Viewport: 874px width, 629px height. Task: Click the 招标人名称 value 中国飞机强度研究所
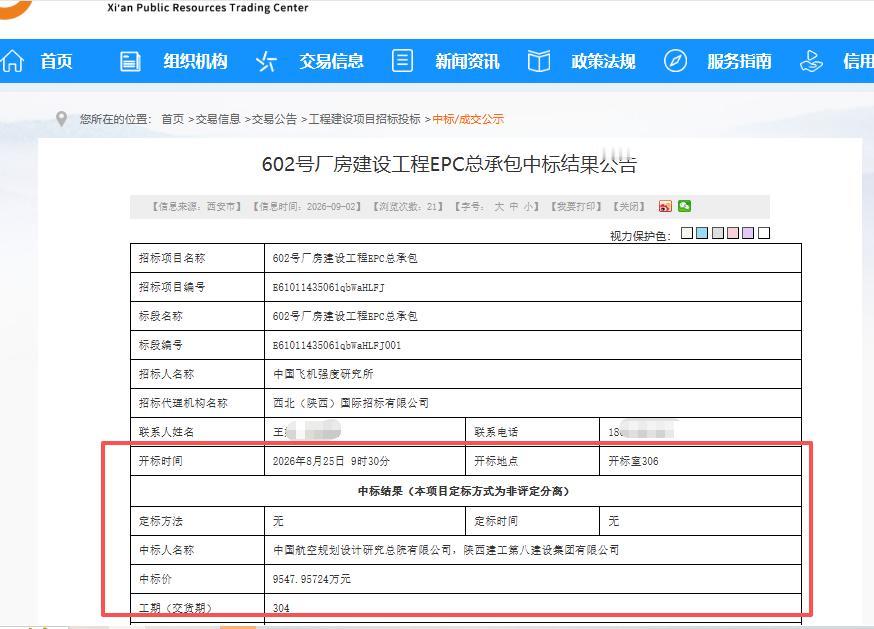tap(323, 374)
